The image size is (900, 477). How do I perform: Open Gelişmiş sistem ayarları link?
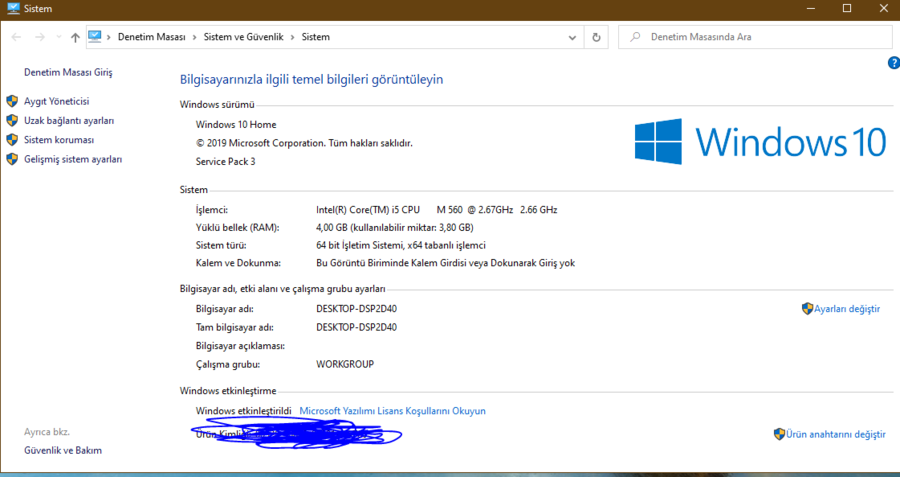[x=73, y=159]
